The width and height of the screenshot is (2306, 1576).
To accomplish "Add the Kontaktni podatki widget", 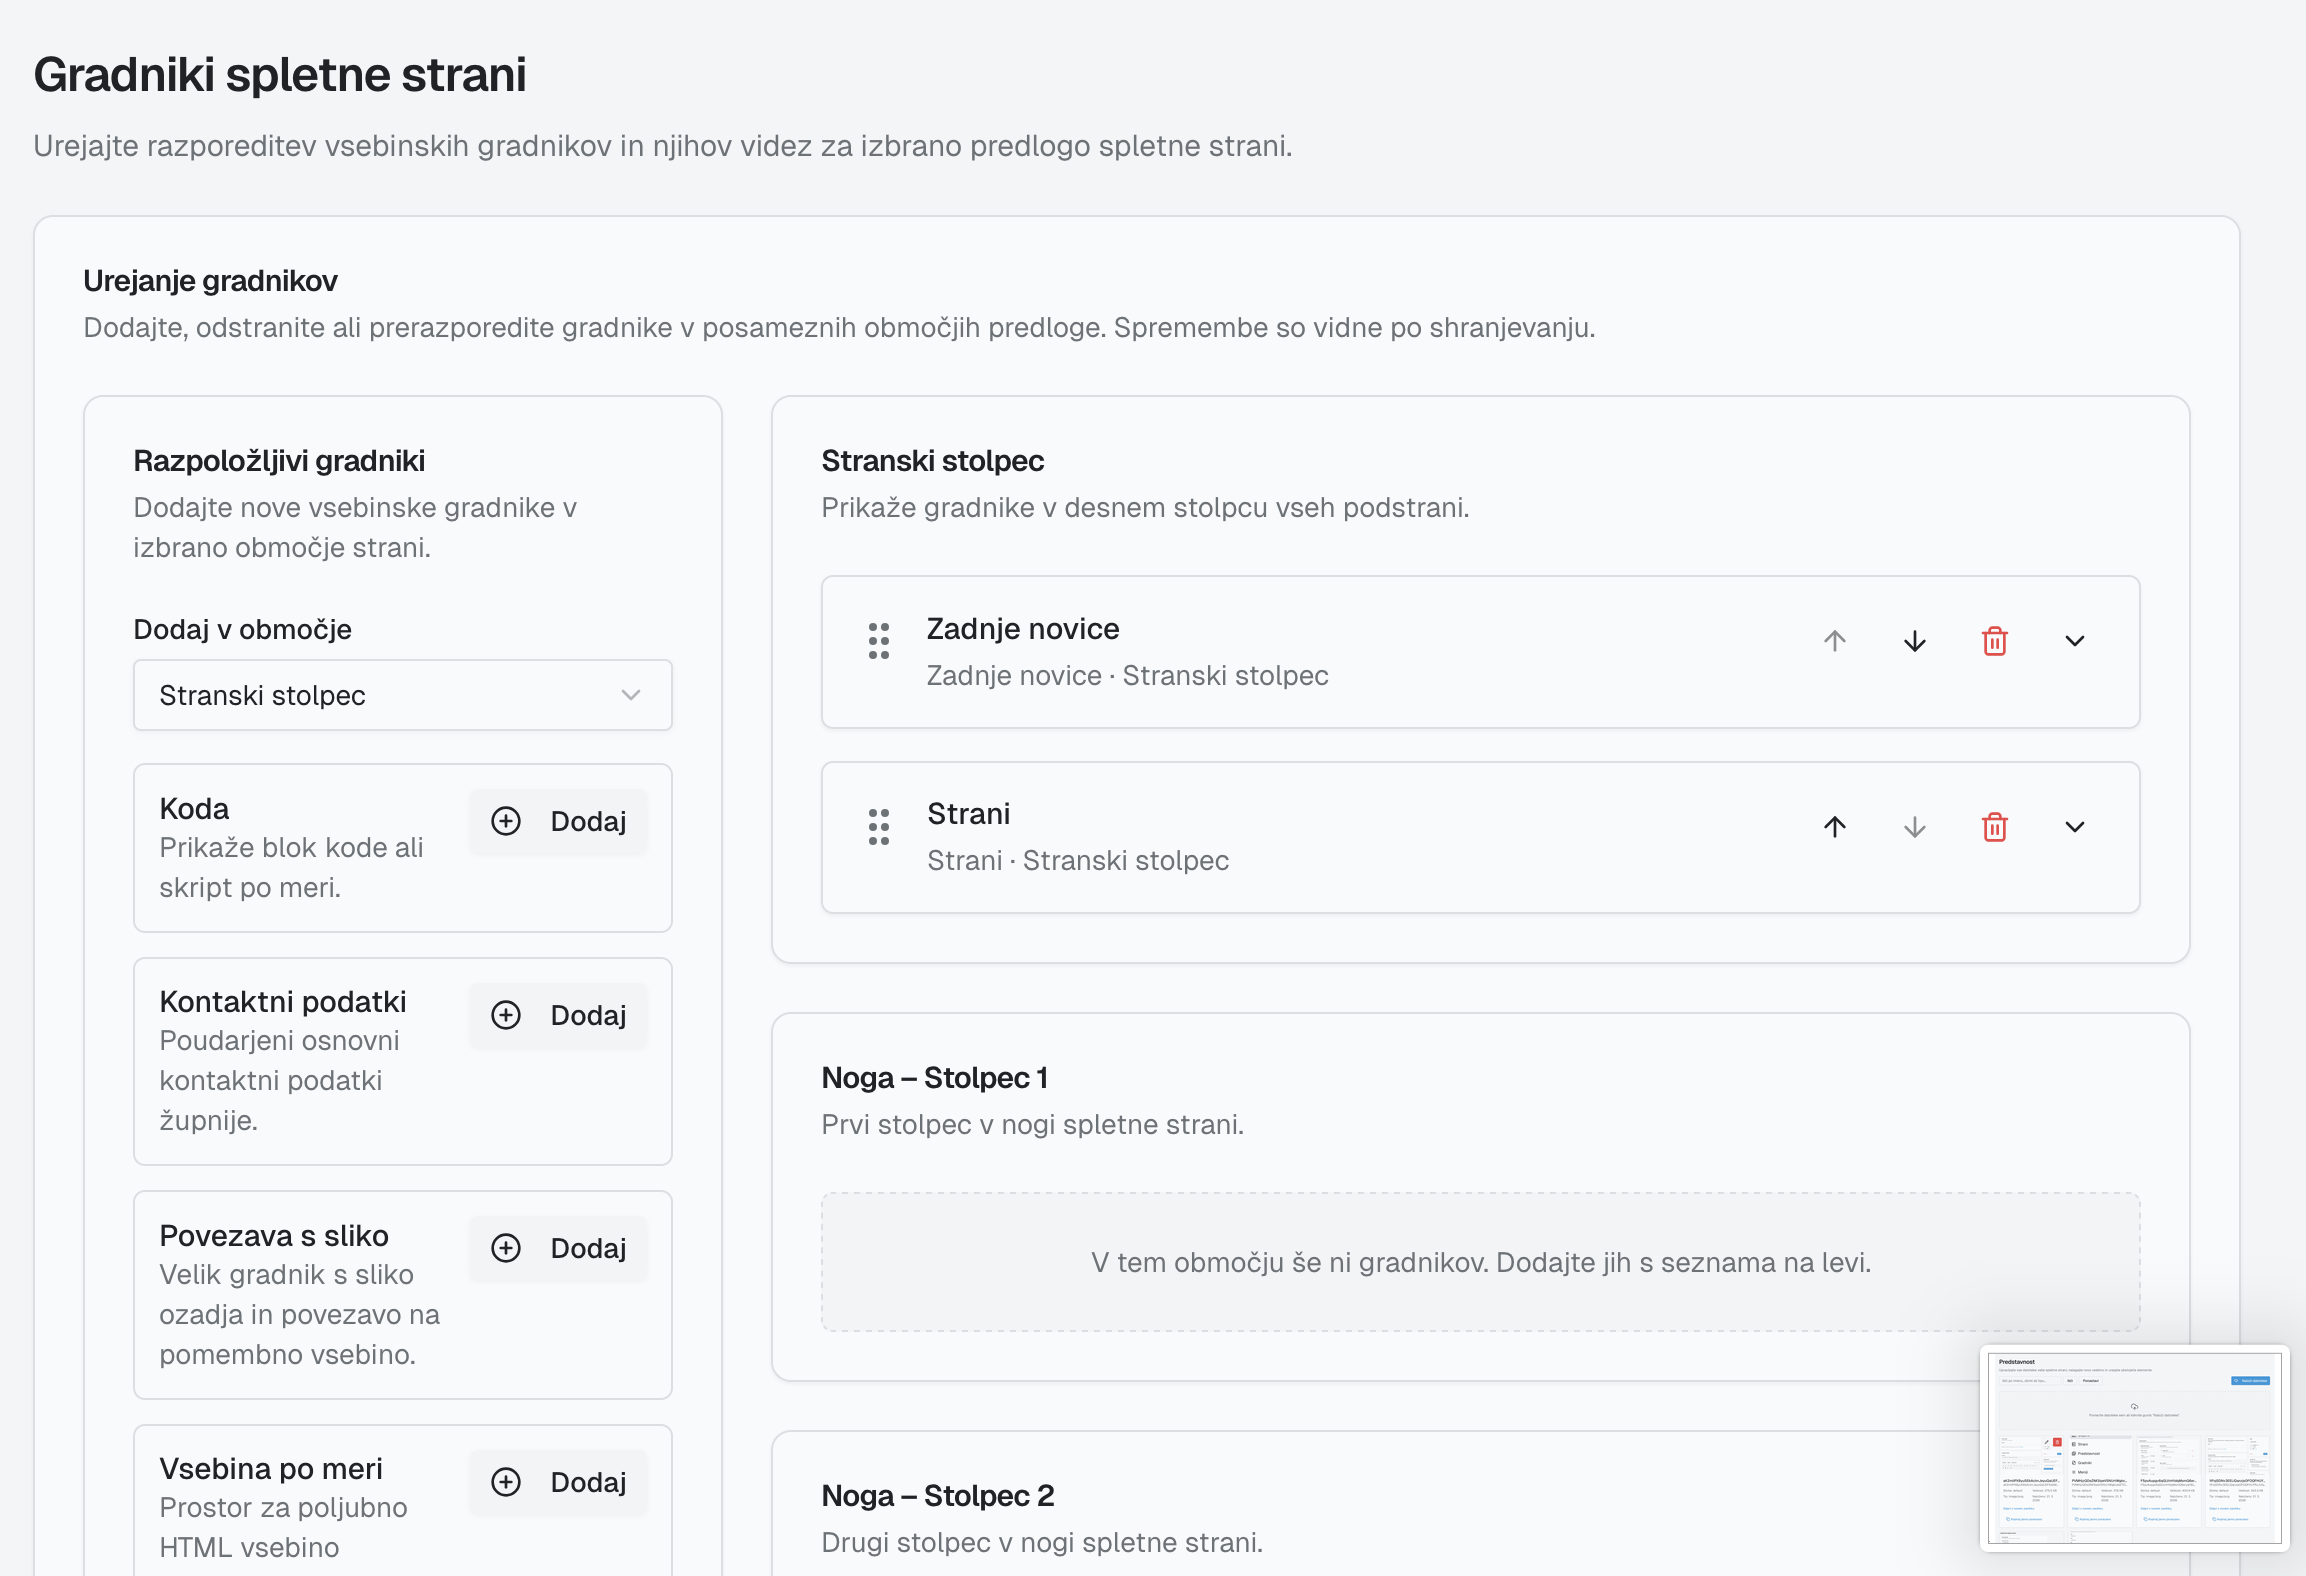I will (x=558, y=1015).
